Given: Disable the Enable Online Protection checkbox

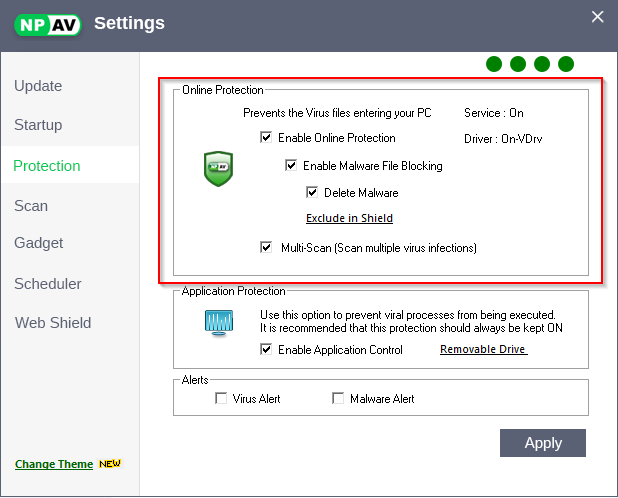Looking at the screenshot, I should (x=266, y=138).
